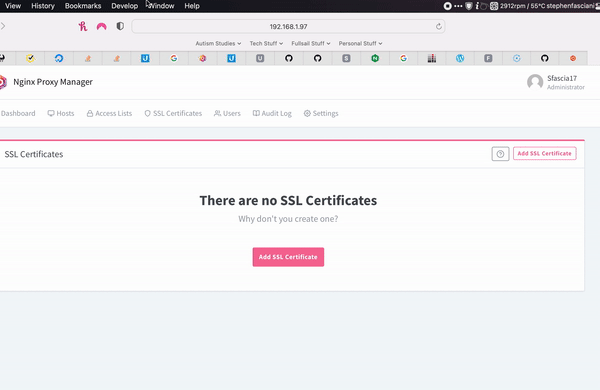The height and width of the screenshot is (390, 600).
Task: Open the Sfascia17 Administrator account menu
Action: point(556,82)
